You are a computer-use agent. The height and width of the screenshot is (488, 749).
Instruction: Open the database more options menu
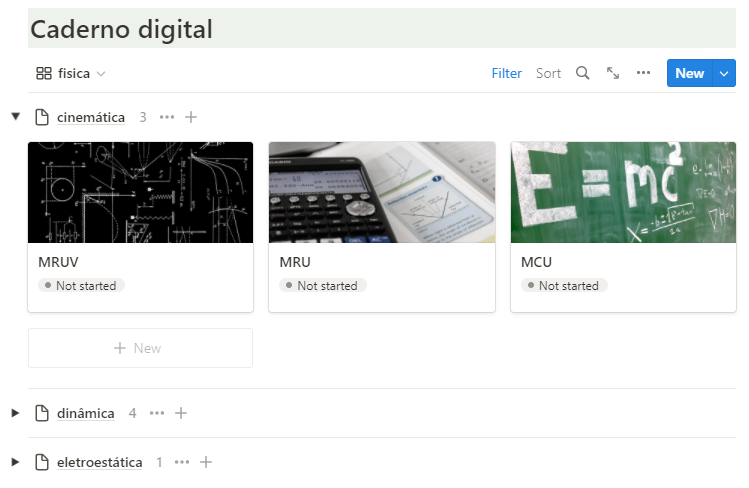(x=643, y=73)
